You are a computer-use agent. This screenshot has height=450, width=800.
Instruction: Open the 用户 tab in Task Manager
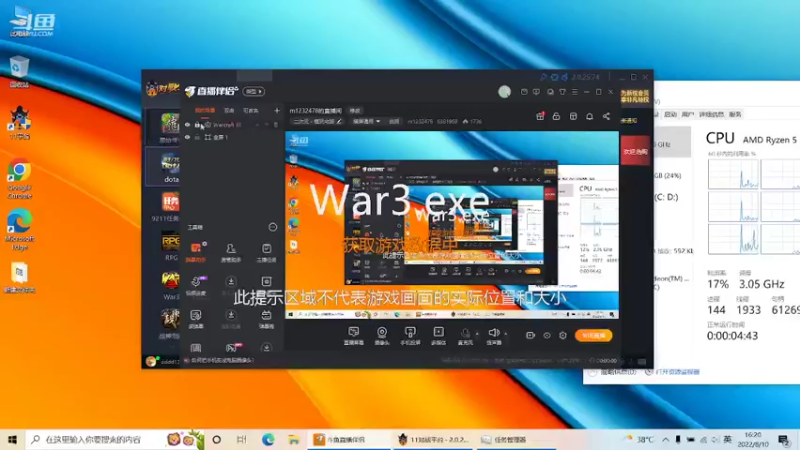[687, 114]
